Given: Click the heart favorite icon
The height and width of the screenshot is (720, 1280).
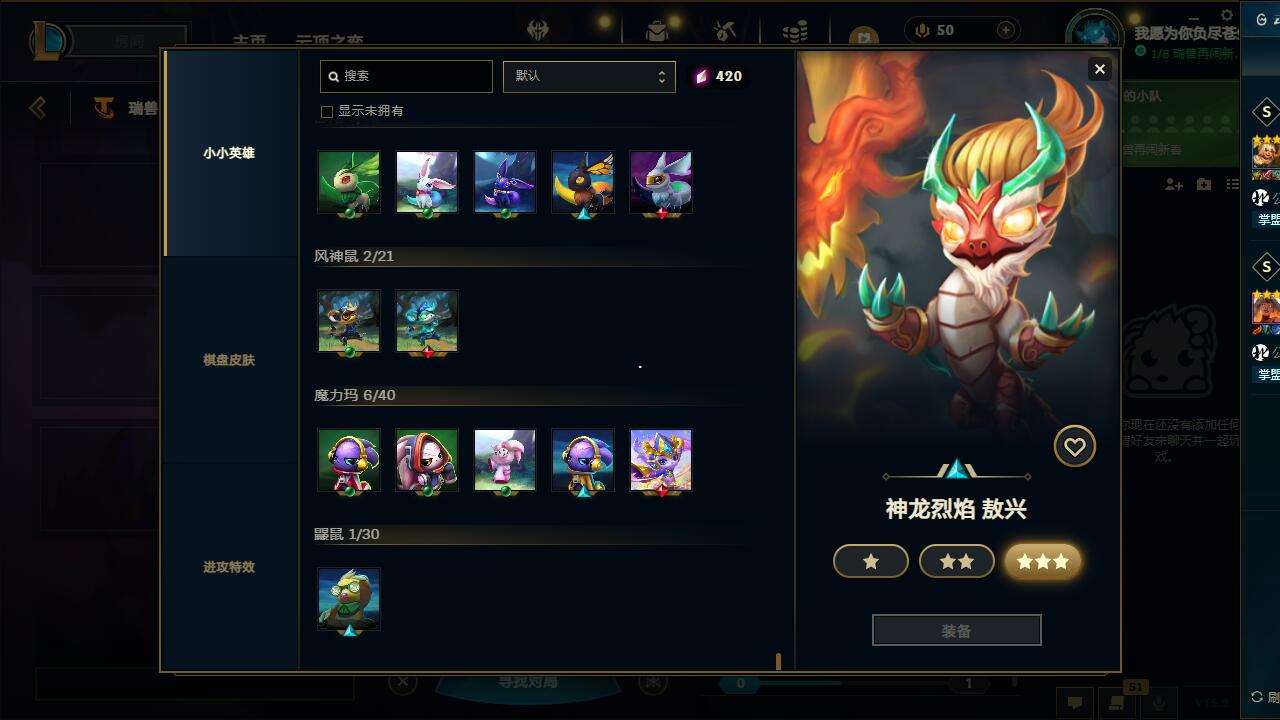Looking at the screenshot, I should click(1075, 447).
